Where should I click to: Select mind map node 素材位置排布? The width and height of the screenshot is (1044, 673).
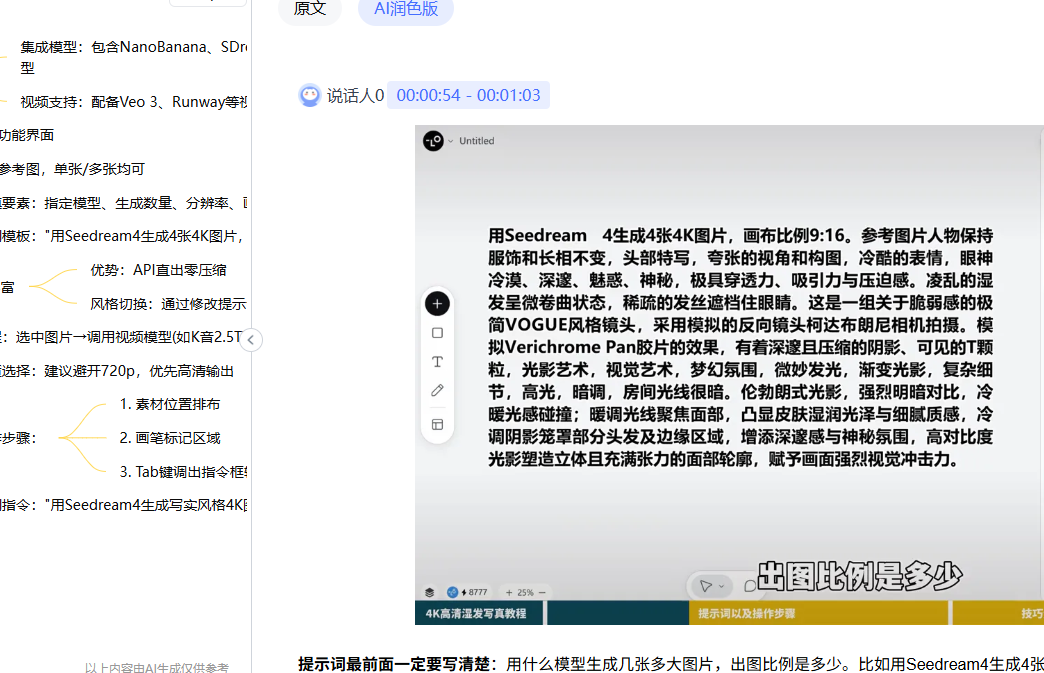170,404
